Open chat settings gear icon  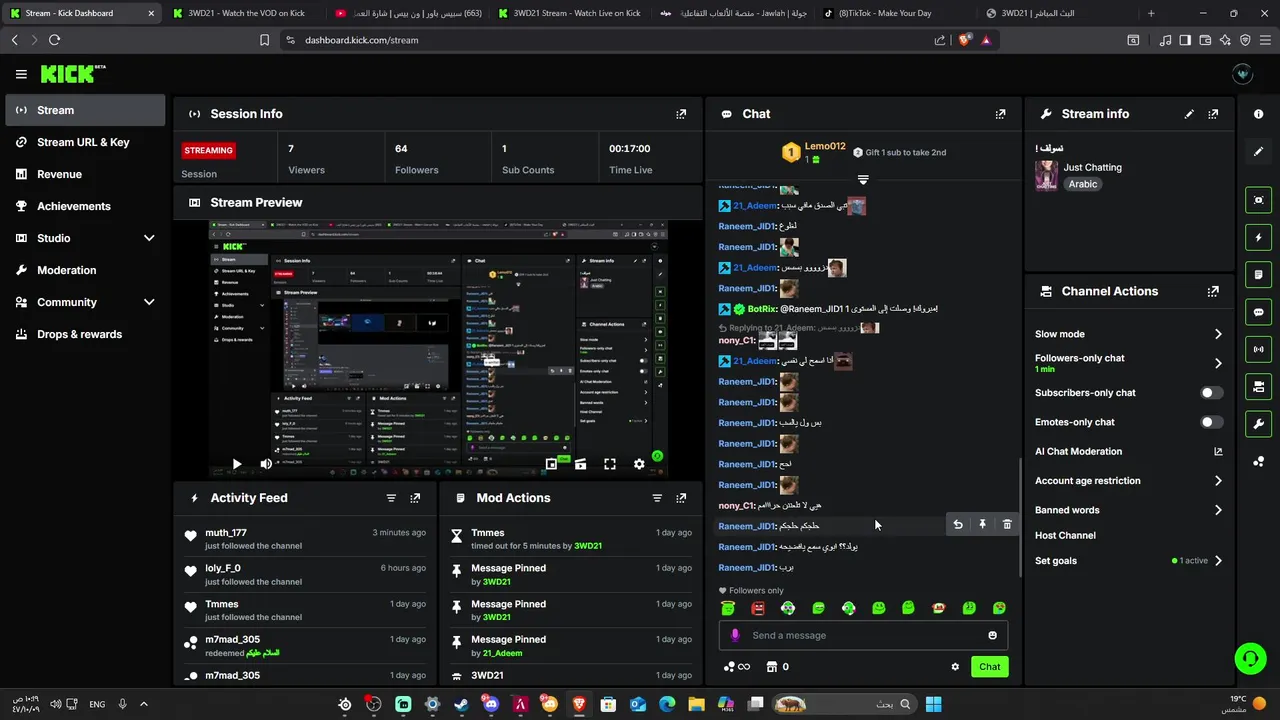pos(955,667)
